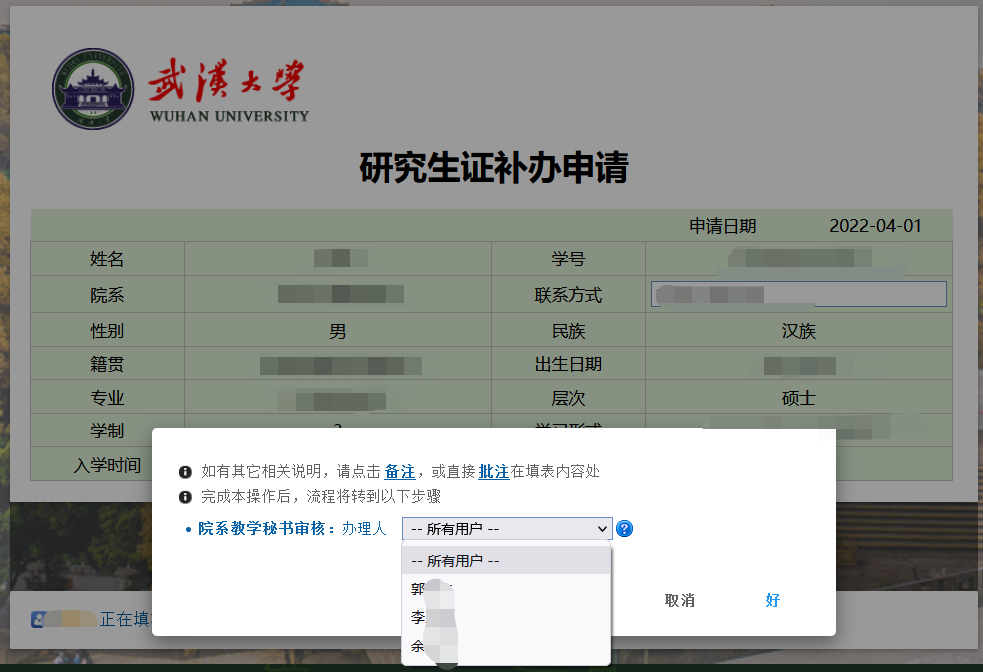Choose the '-- 所有用户 --' option in list

(505, 561)
